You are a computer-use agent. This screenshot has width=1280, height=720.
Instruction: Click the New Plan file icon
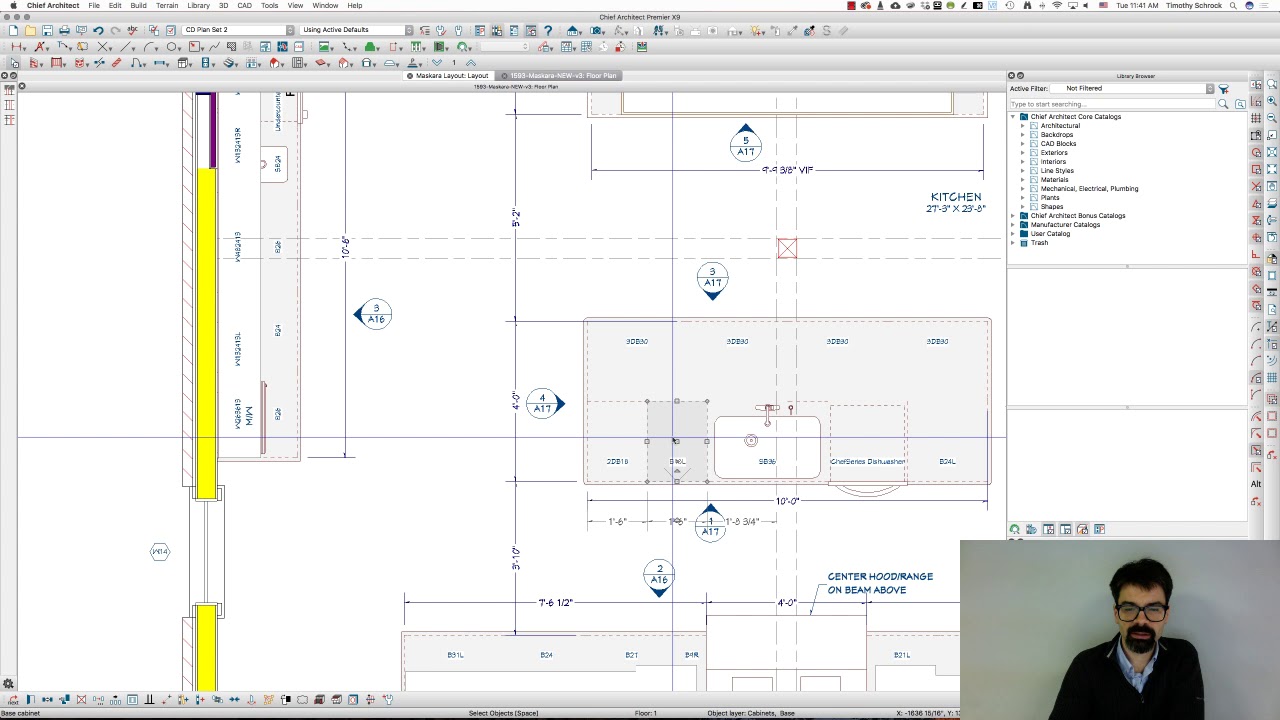(13, 30)
